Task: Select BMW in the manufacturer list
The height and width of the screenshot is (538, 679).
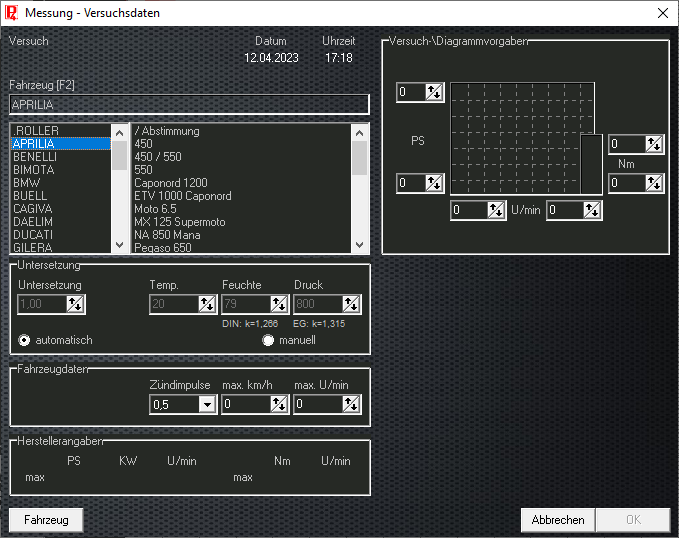Action: pos(27,183)
